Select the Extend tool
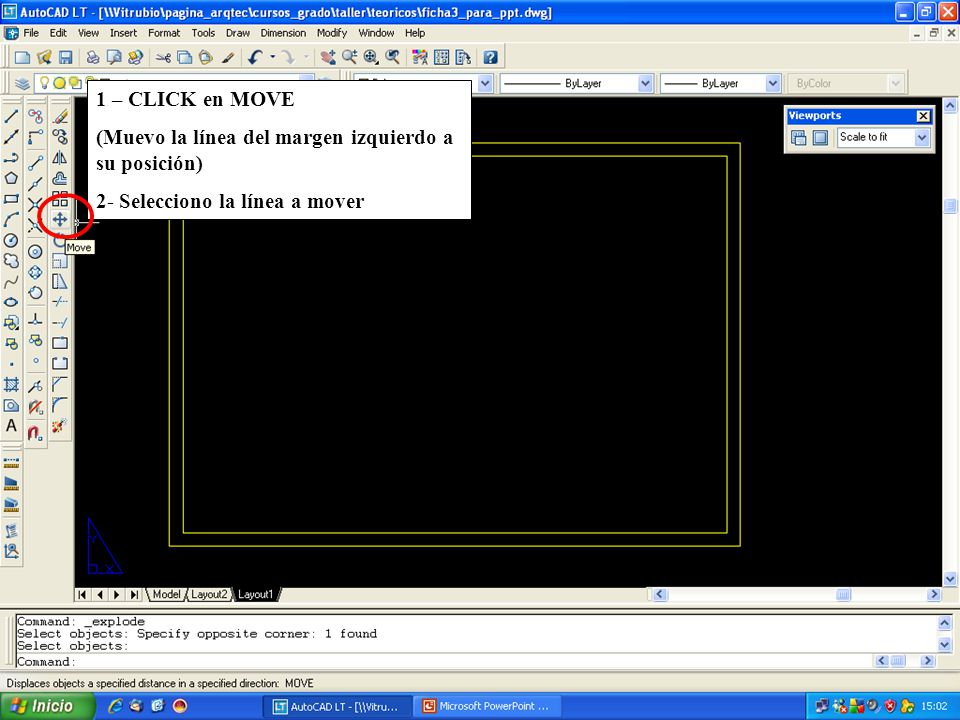Viewport: 960px width, 720px height. click(x=60, y=322)
